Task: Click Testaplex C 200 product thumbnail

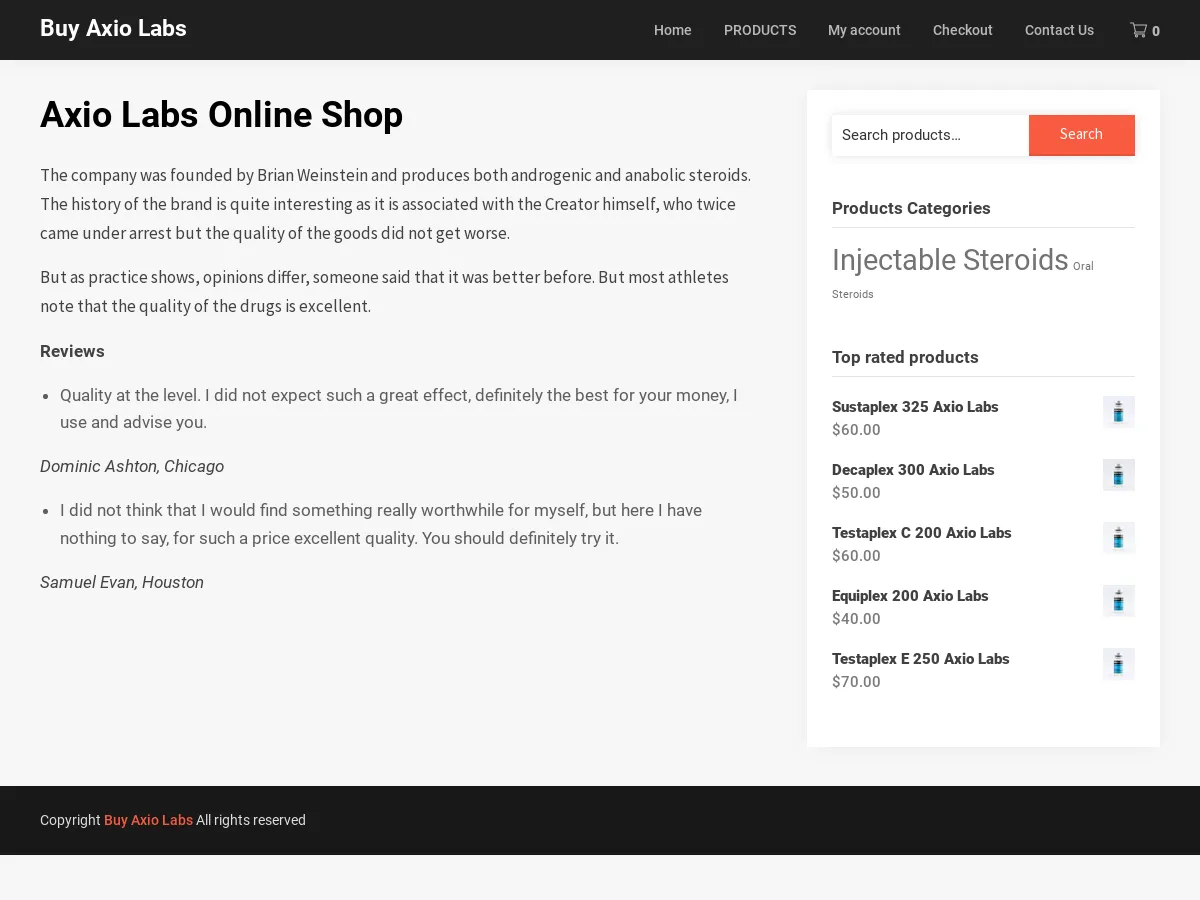Action: (x=1118, y=538)
